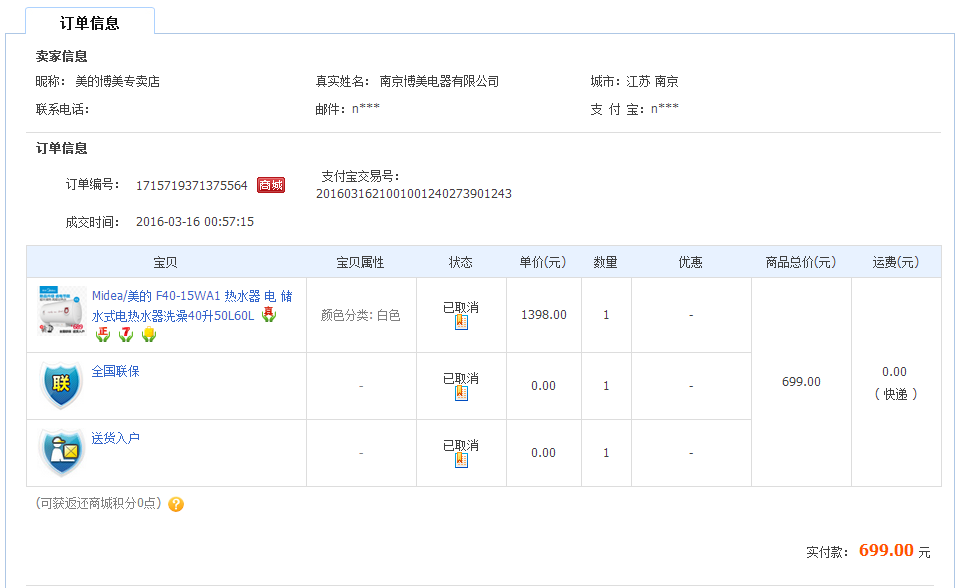This screenshot has width=955, height=588.
Task: Click the 卖家信息 section heading
Action: click(62, 56)
